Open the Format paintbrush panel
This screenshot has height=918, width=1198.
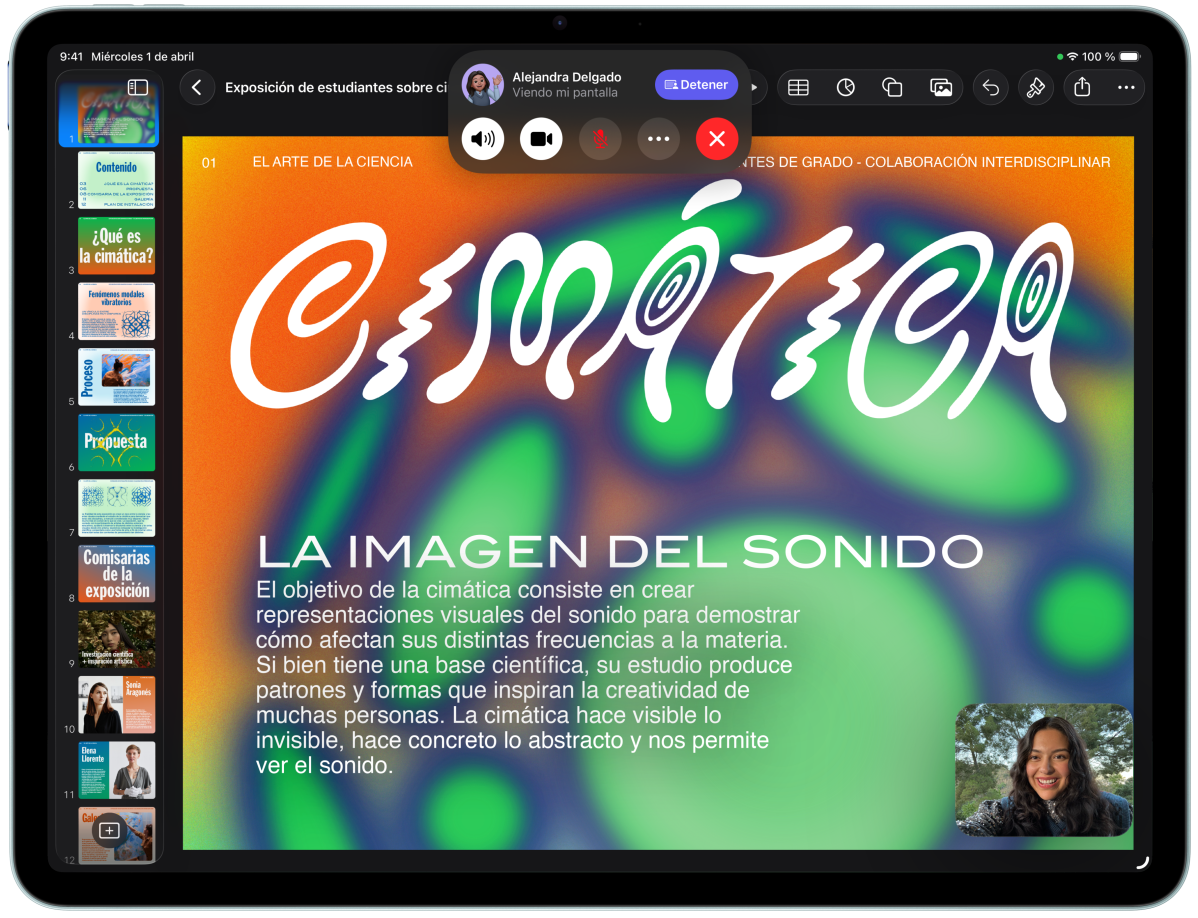[1036, 88]
